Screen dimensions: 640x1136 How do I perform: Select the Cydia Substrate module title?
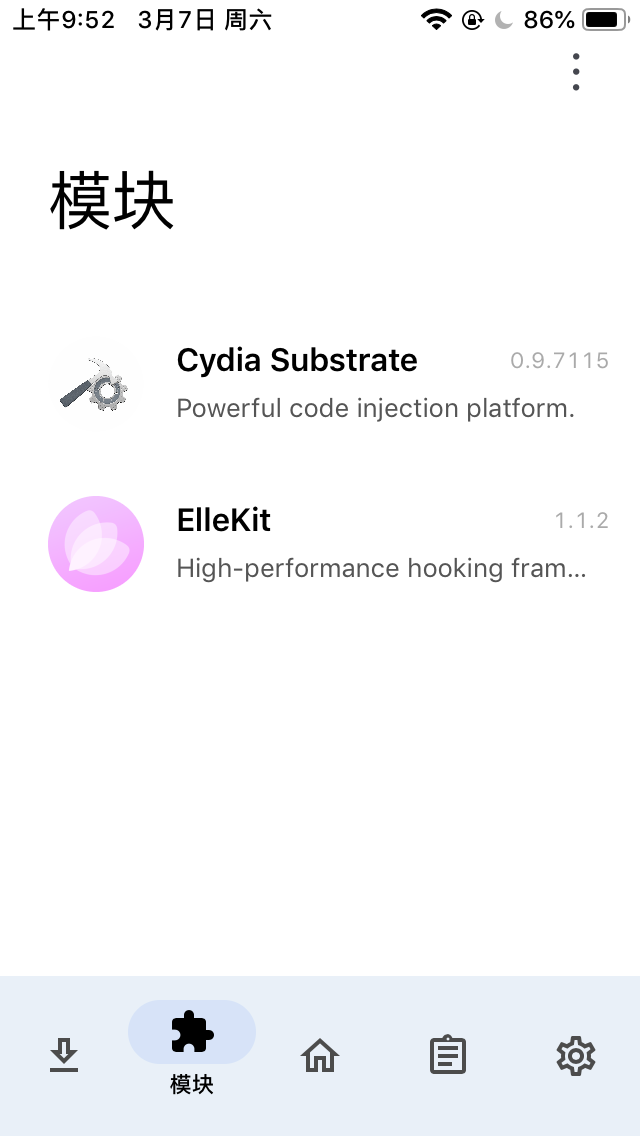pyautogui.click(x=297, y=360)
